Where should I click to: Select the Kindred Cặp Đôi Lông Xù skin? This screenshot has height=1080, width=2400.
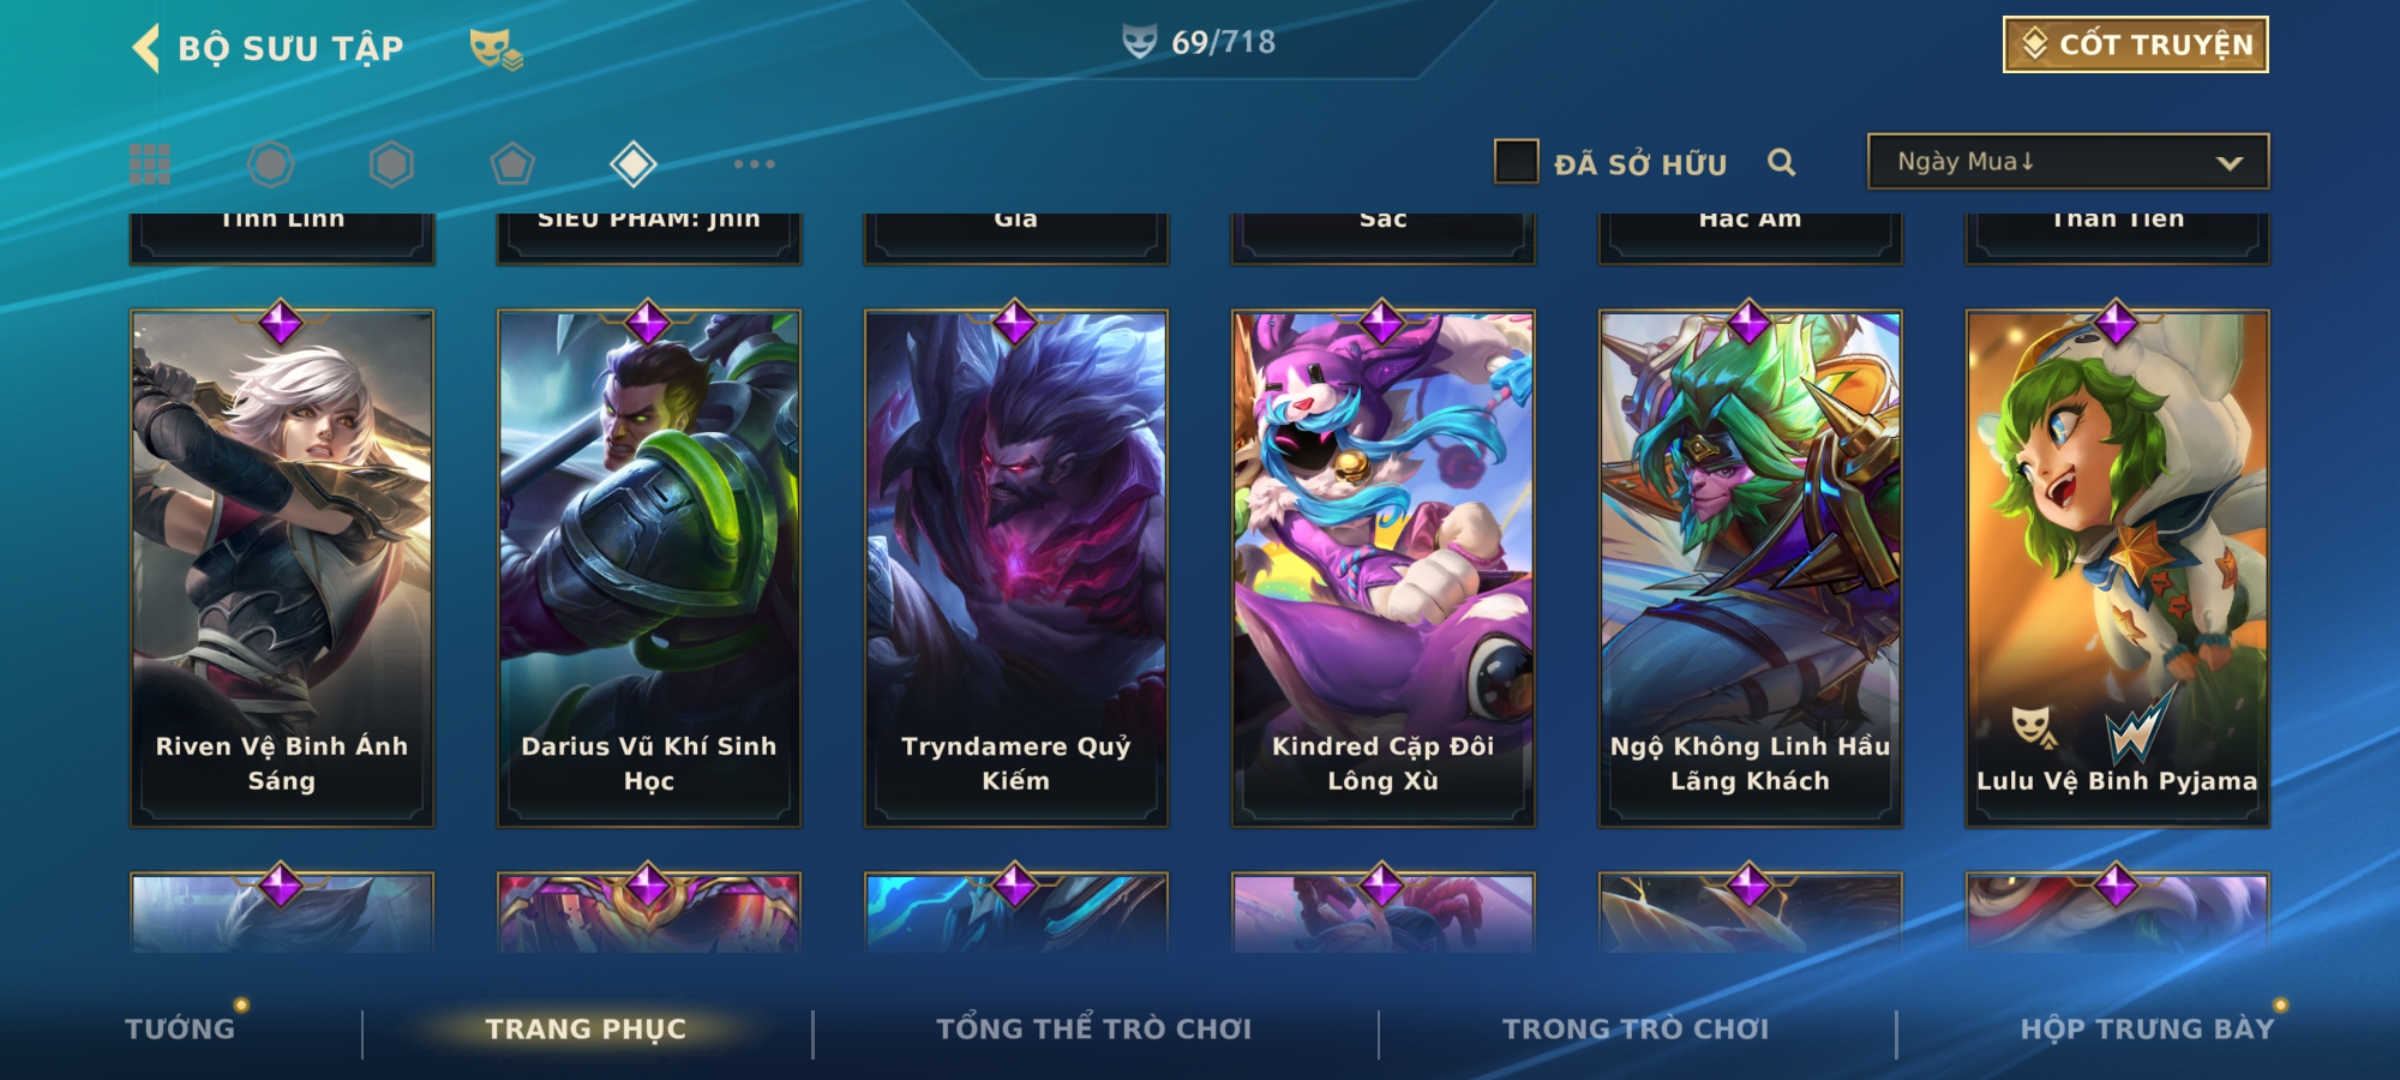pyautogui.click(x=1383, y=568)
